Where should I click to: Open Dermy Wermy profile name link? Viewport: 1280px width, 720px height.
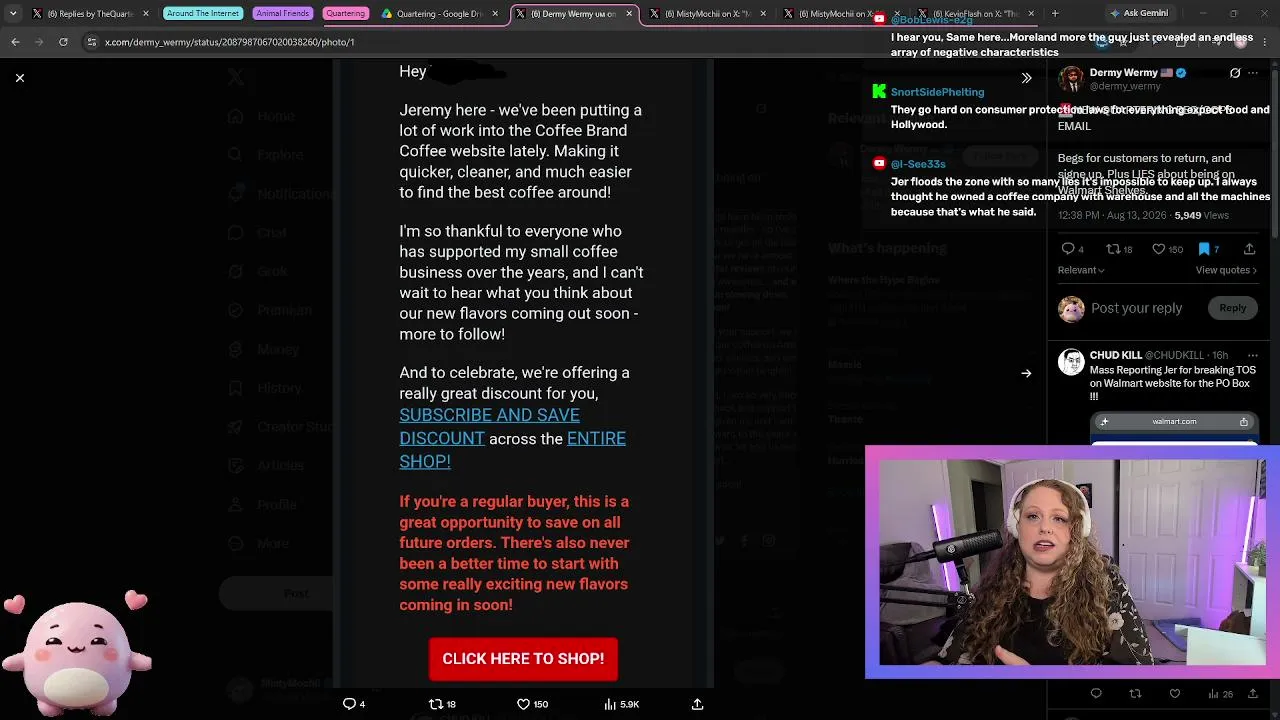(x=1123, y=73)
